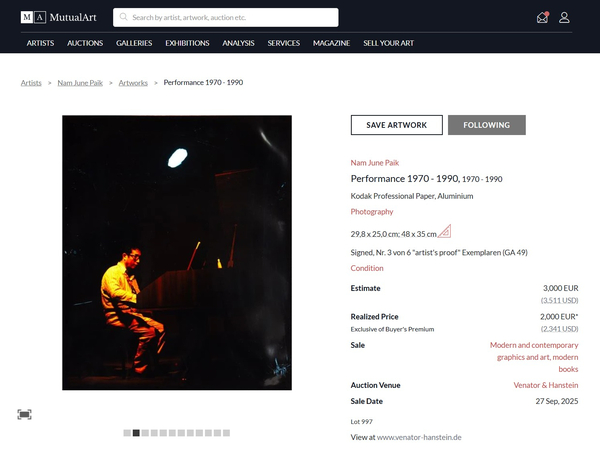Open the envelope notifications icon
The height and width of the screenshot is (450, 600).
542,17
